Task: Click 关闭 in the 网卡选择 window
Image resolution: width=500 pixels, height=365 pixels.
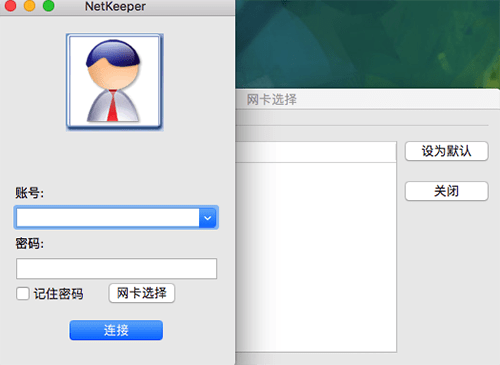Action: (447, 191)
